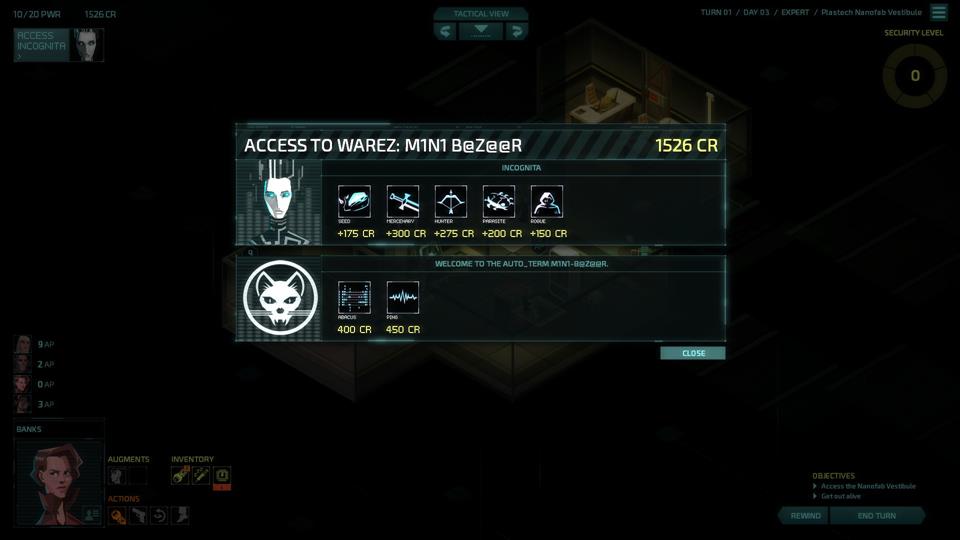Sell the Seed program for 175 CR
The height and width of the screenshot is (540, 960).
tap(354, 201)
